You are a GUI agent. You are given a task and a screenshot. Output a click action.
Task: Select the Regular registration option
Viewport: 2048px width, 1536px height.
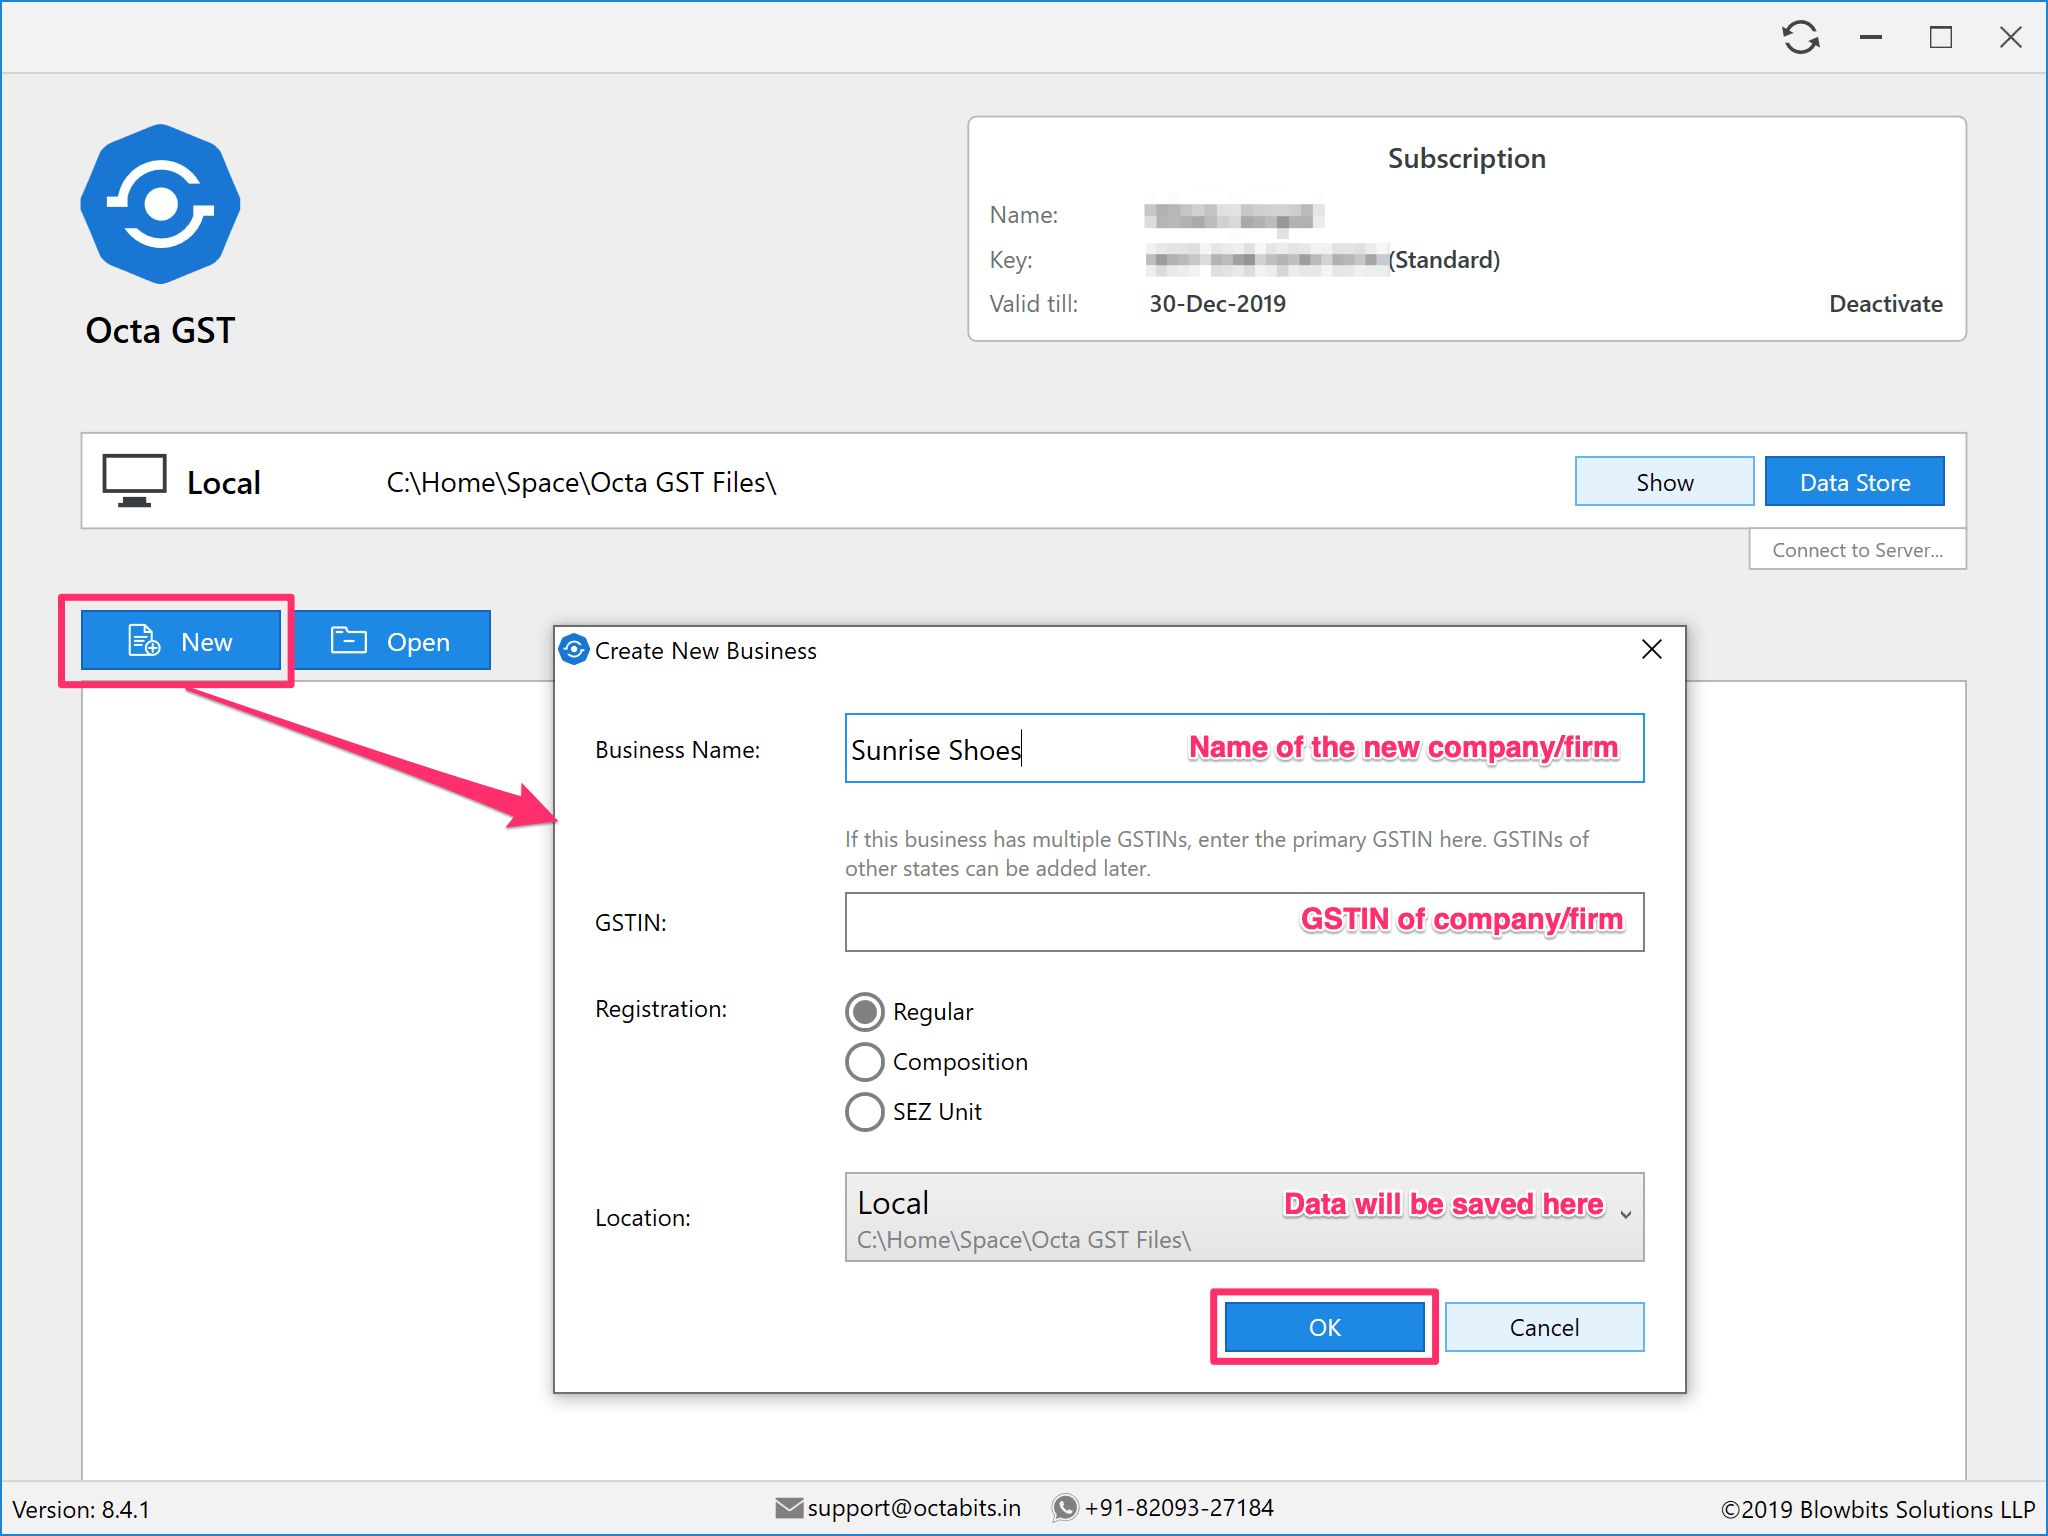pos(865,1012)
